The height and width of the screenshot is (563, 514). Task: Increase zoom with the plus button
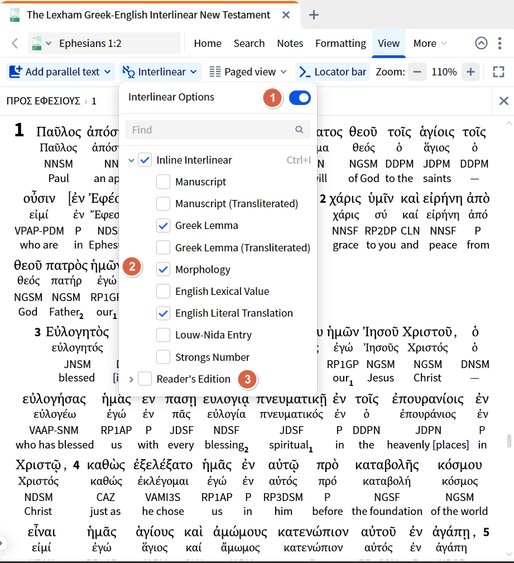point(471,72)
